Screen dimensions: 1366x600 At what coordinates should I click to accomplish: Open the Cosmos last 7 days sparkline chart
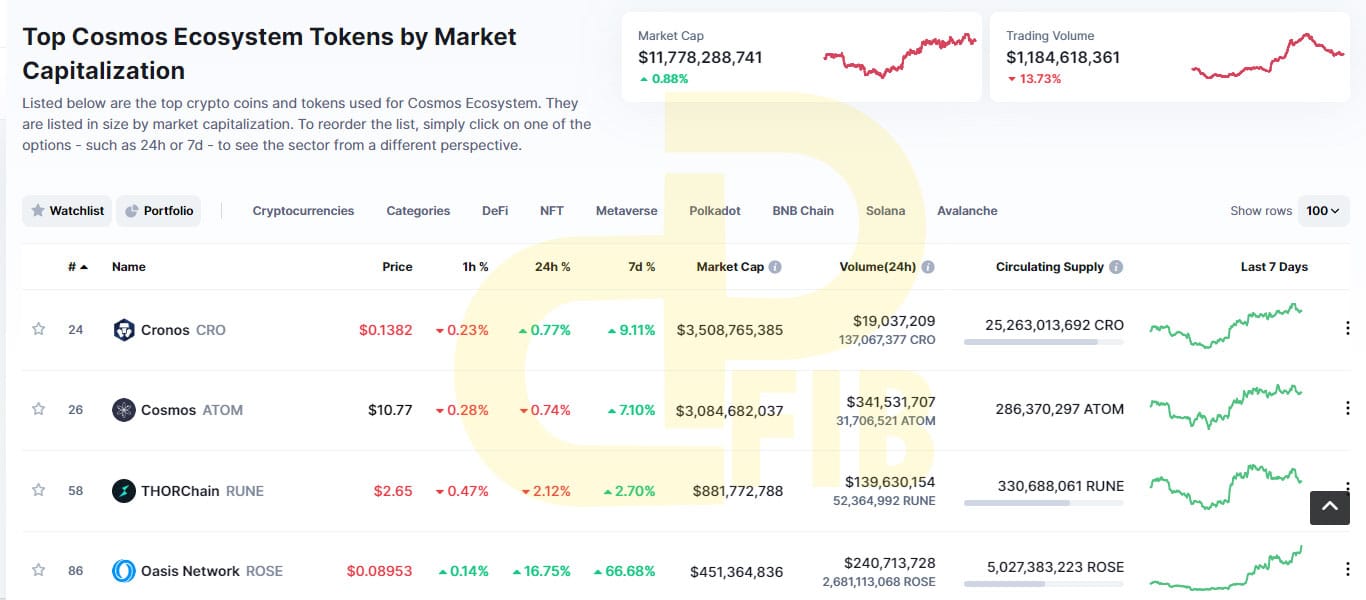pos(1227,406)
